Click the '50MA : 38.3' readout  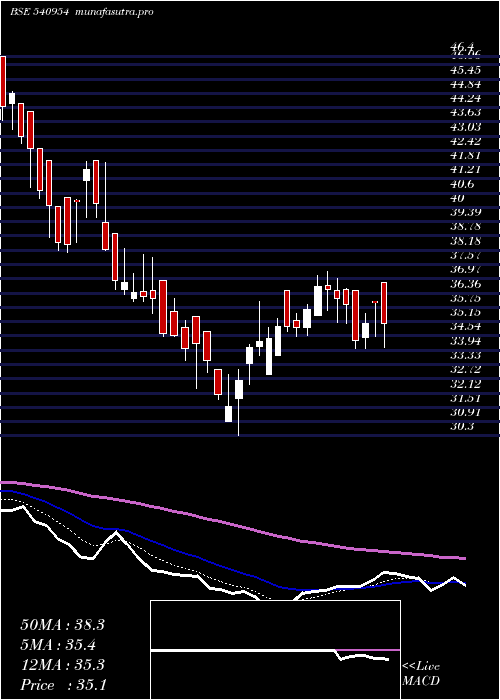[x=62, y=625]
